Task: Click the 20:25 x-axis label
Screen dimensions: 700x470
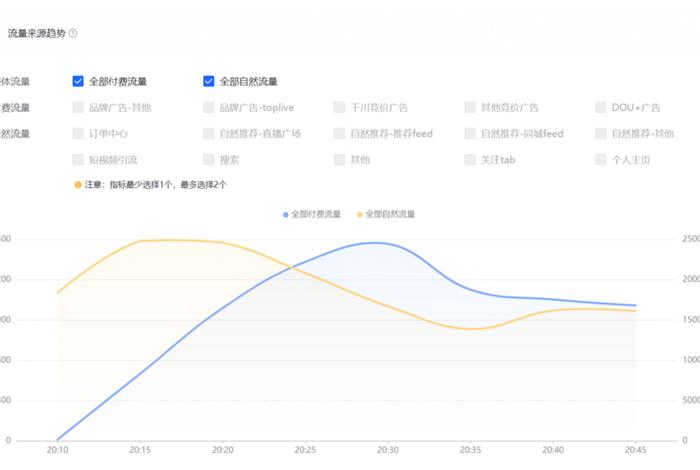Action: tap(305, 450)
